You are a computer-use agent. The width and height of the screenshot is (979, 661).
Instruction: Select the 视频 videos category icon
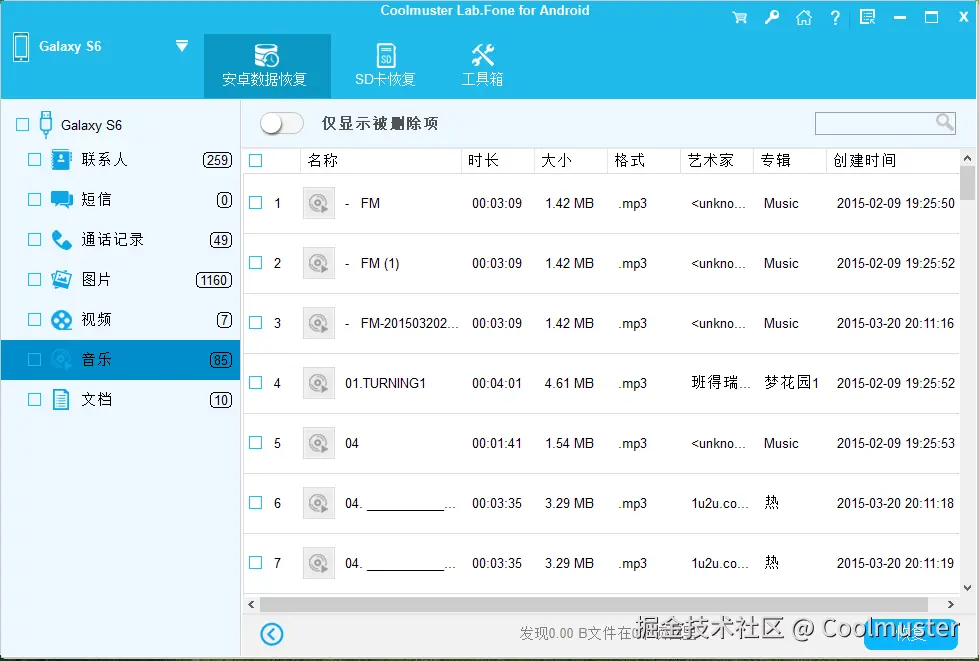pos(62,319)
